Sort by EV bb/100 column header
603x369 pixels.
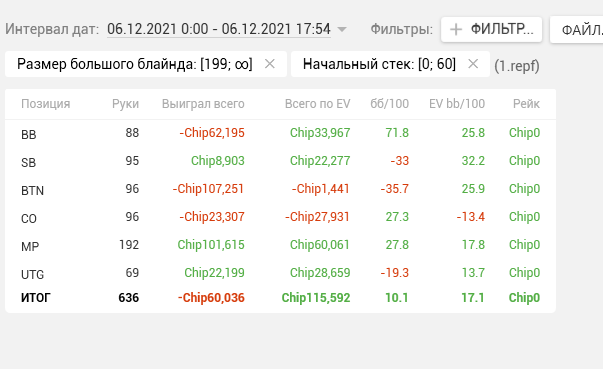tap(457, 104)
